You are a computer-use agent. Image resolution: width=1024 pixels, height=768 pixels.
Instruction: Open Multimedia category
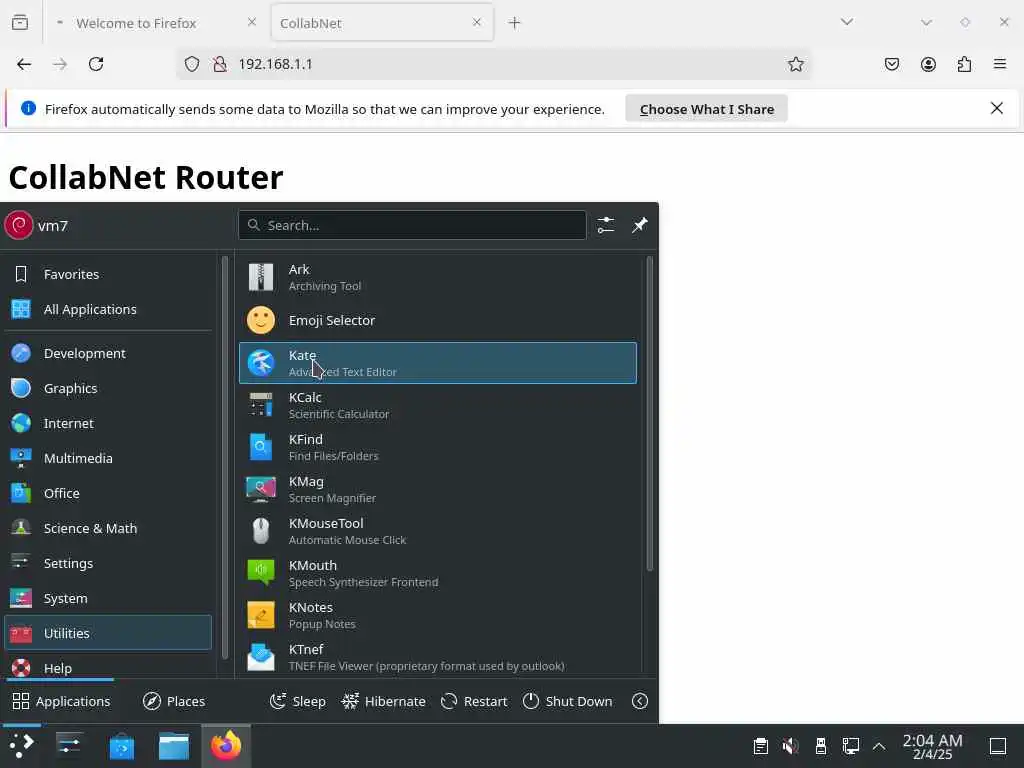click(108, 458)
